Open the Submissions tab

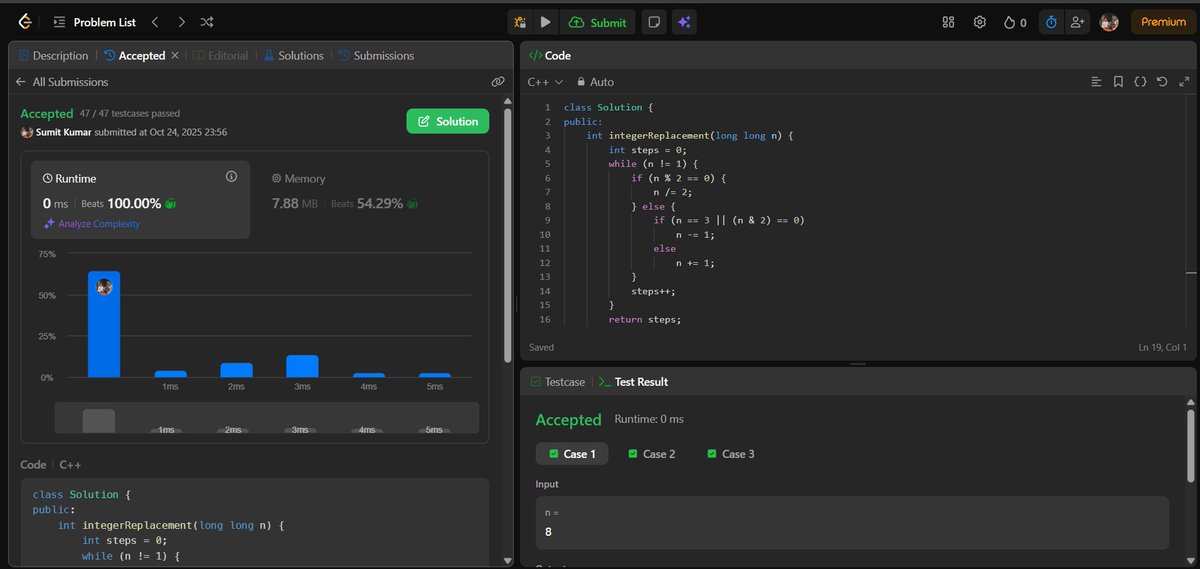pos(376,56)
